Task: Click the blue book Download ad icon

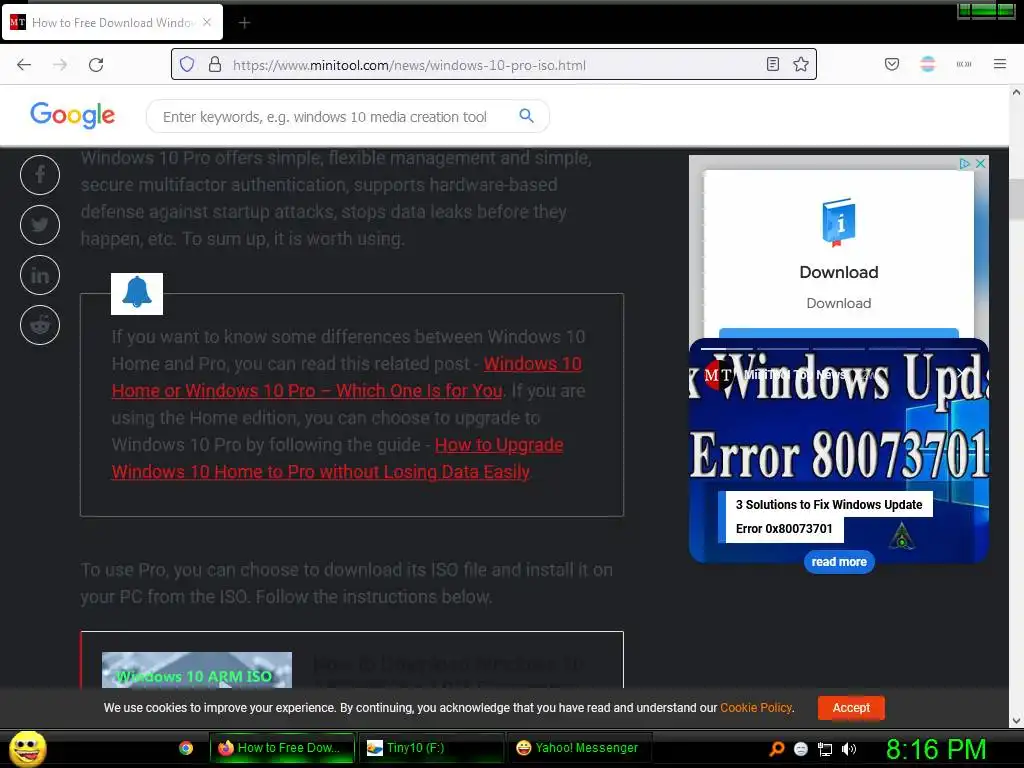Action: 839,222
